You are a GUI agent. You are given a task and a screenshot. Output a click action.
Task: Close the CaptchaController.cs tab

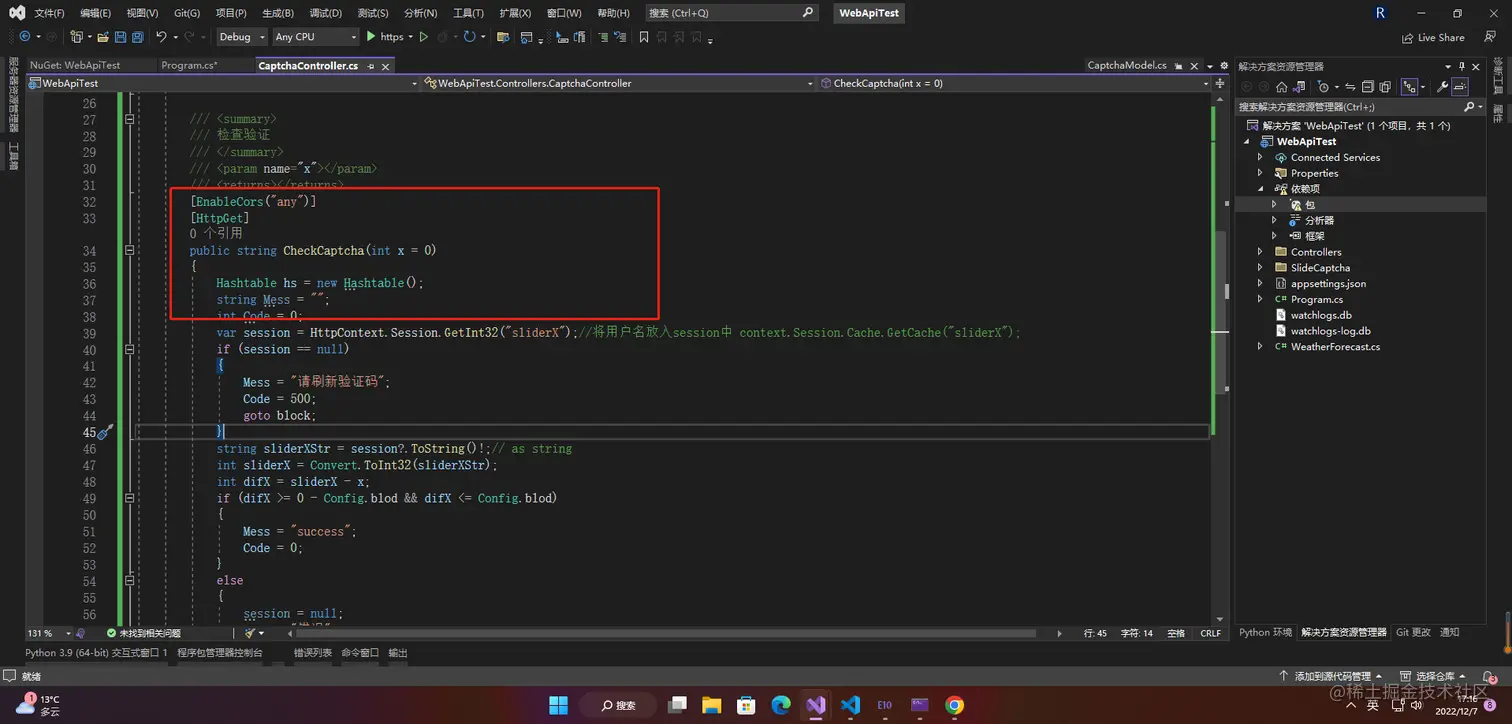pyautogui.click(x=386, y=66)
